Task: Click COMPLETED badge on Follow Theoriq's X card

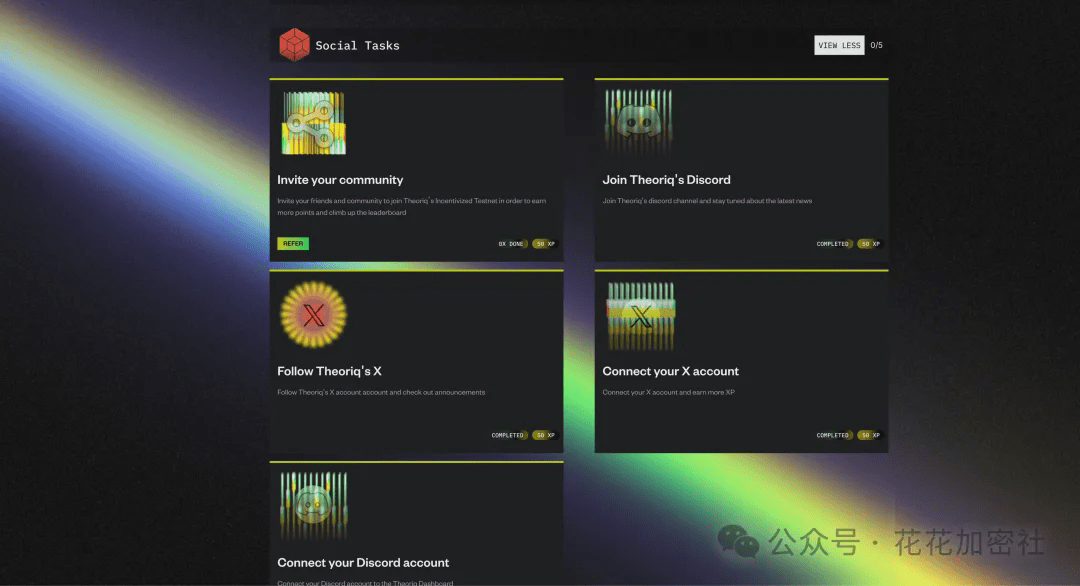Action: tap(508, 435)
